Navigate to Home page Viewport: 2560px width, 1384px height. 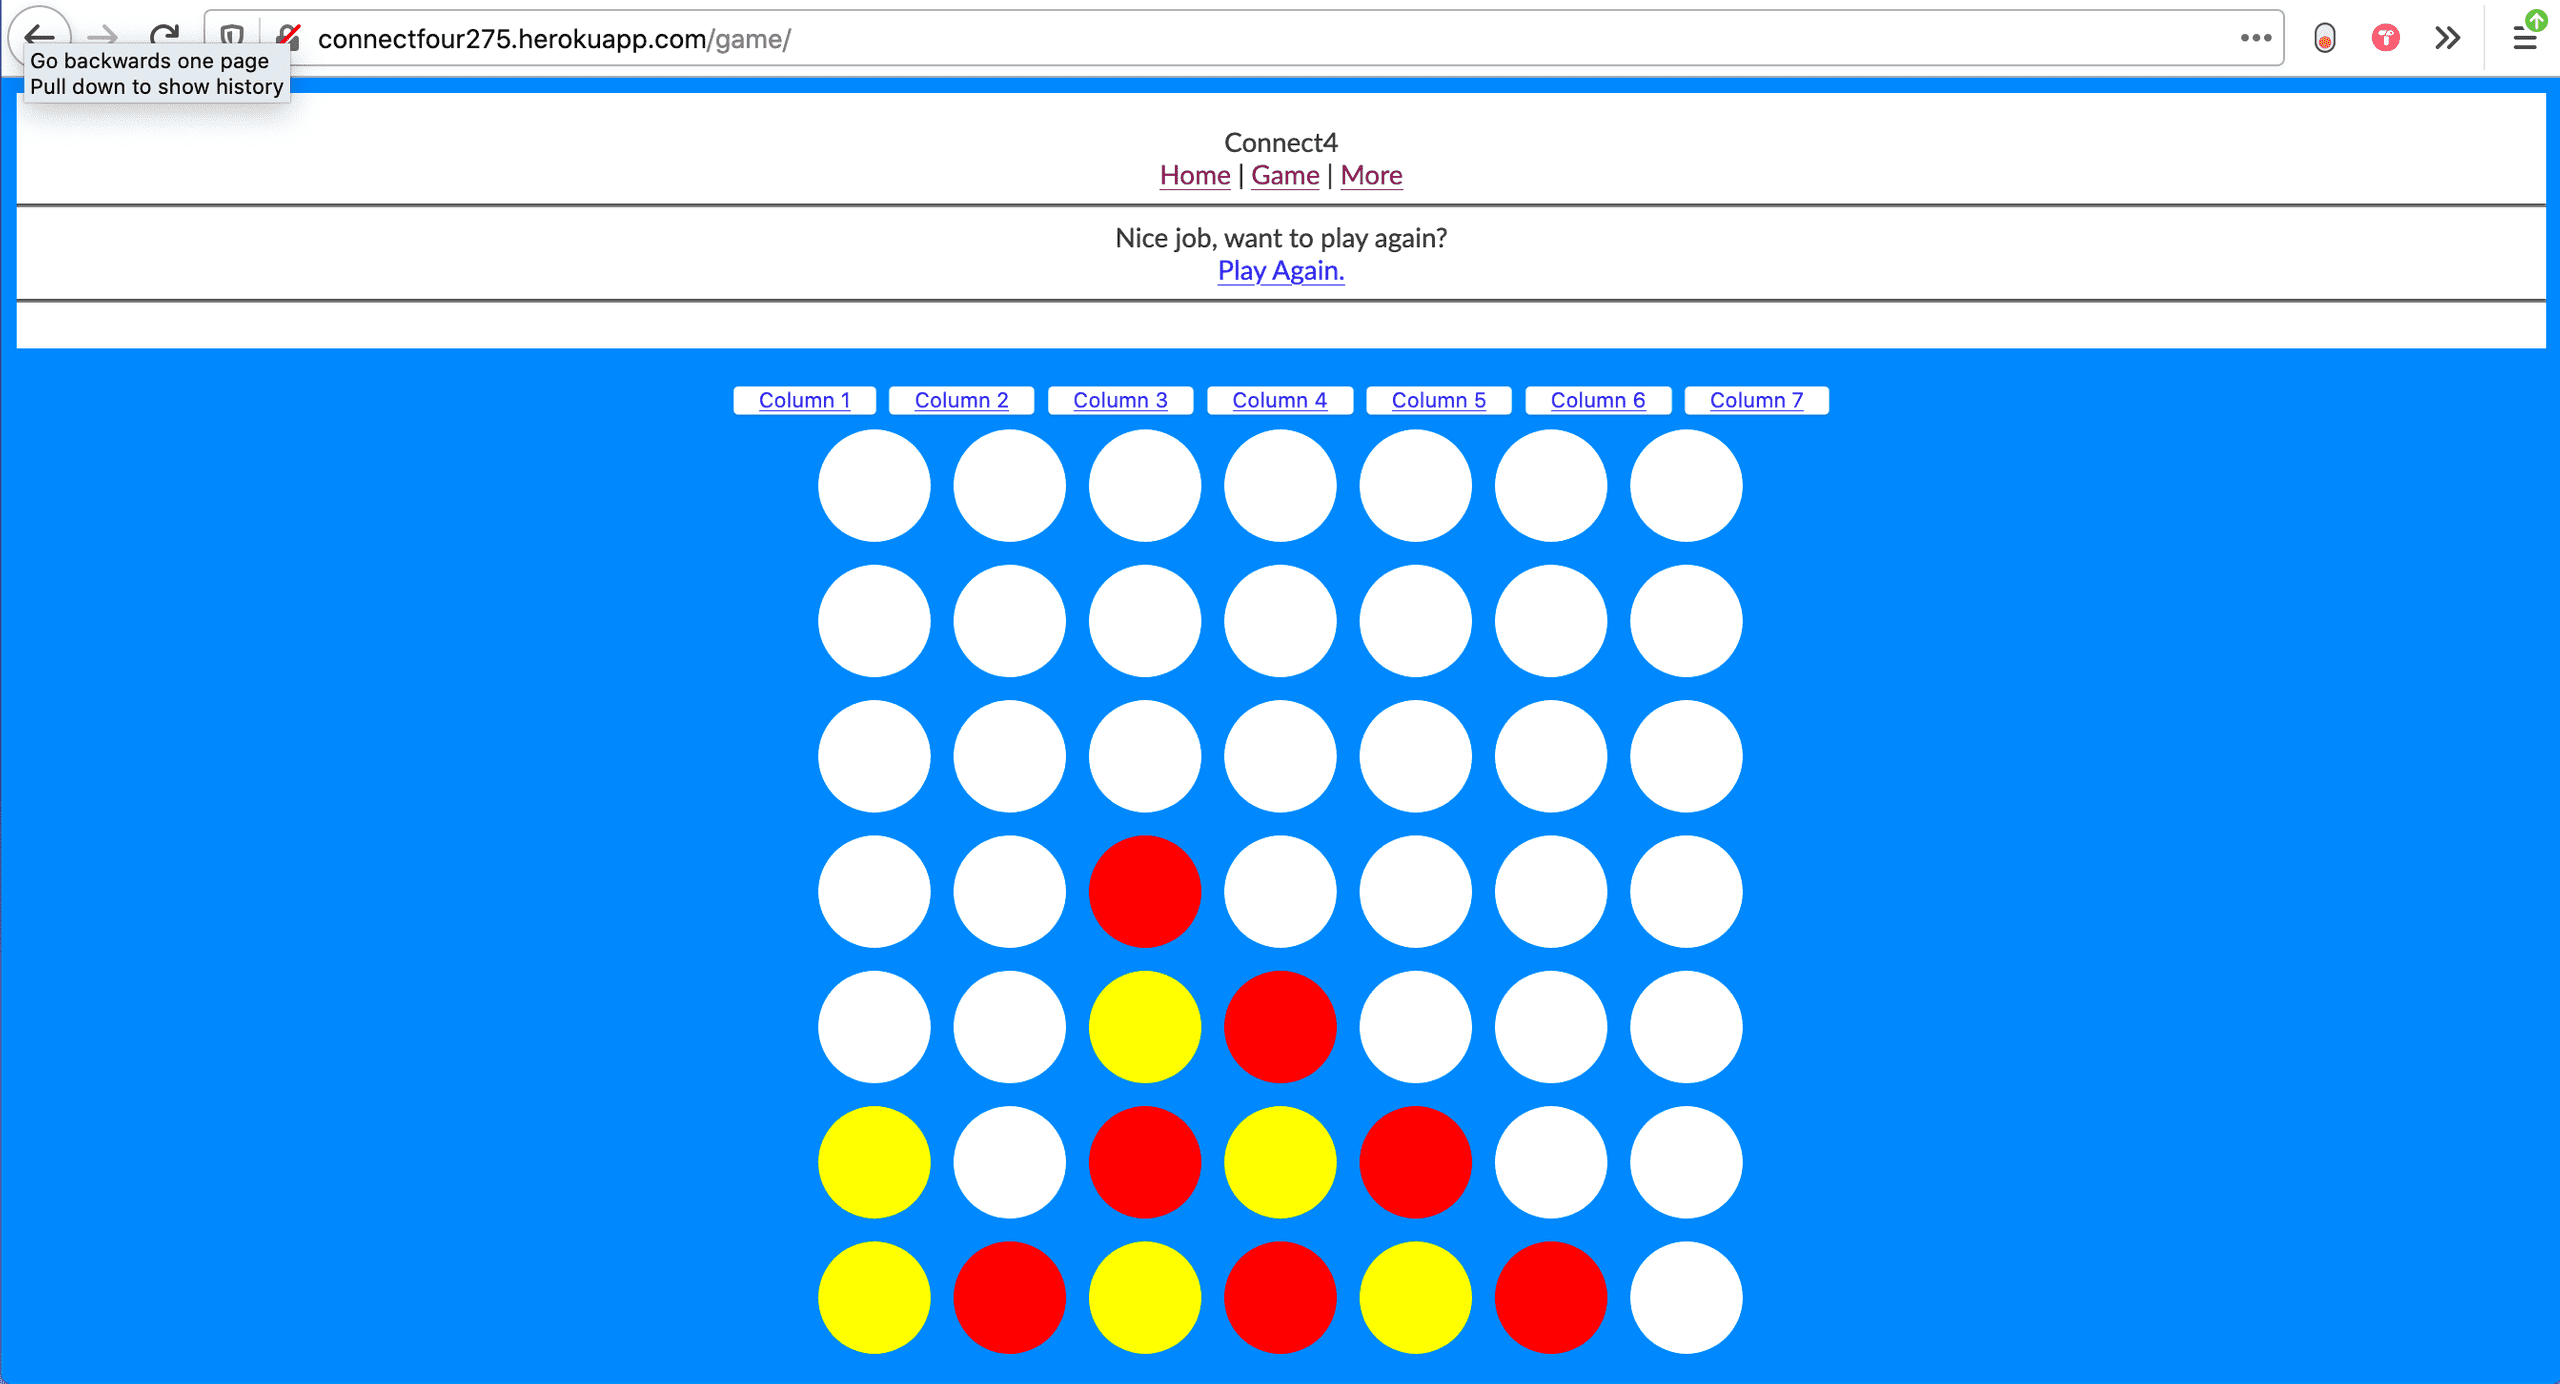pyautogui.click(x=1191, y=176)
